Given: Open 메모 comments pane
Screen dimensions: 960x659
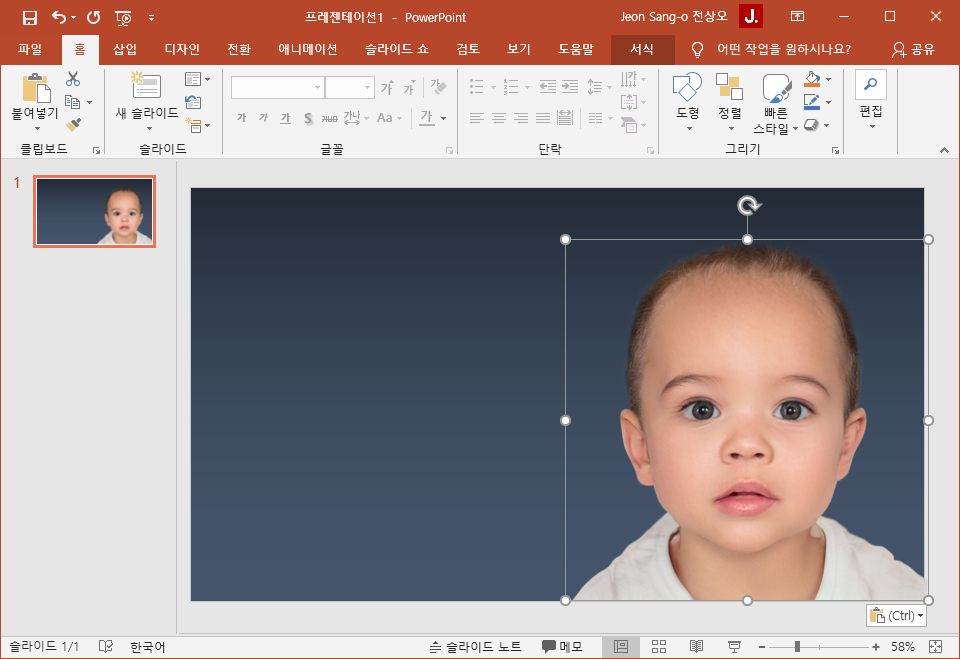Looking at the screenshot, I should point(561,646).
